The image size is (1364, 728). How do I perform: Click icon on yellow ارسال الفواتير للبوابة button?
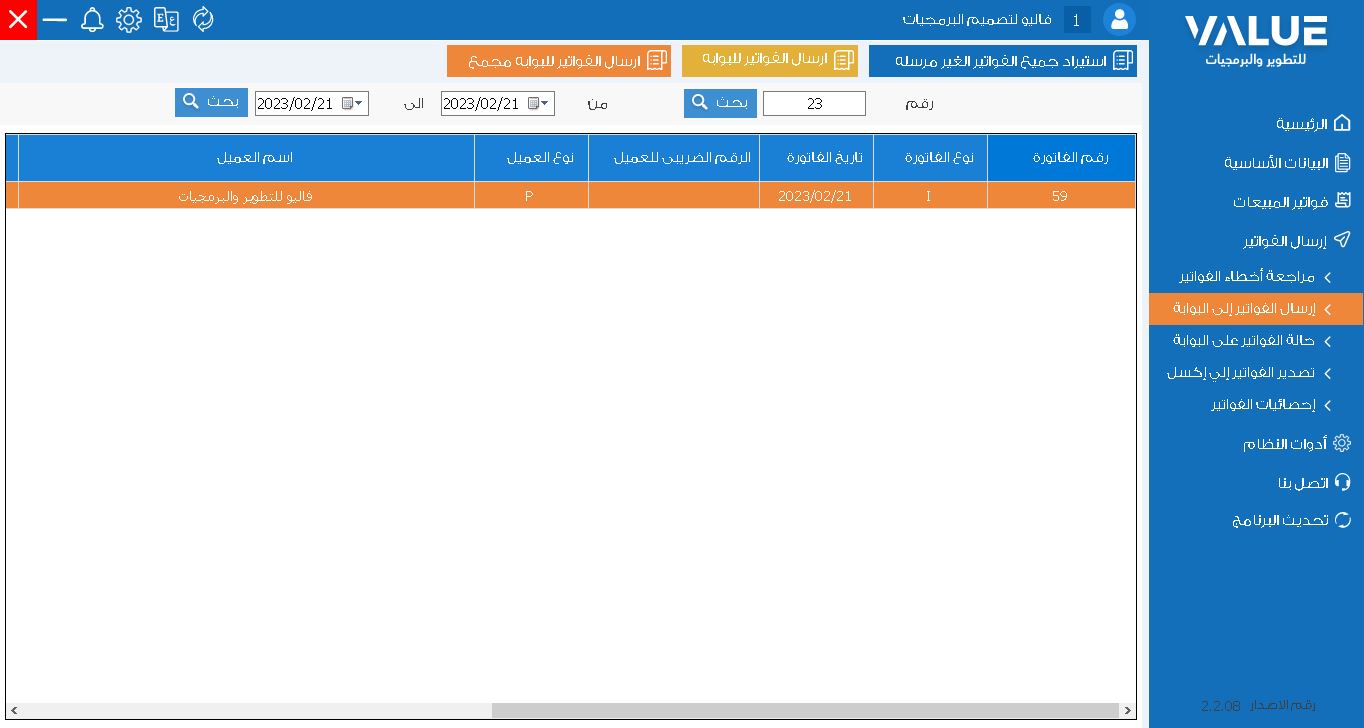click(x=845, y=60)
